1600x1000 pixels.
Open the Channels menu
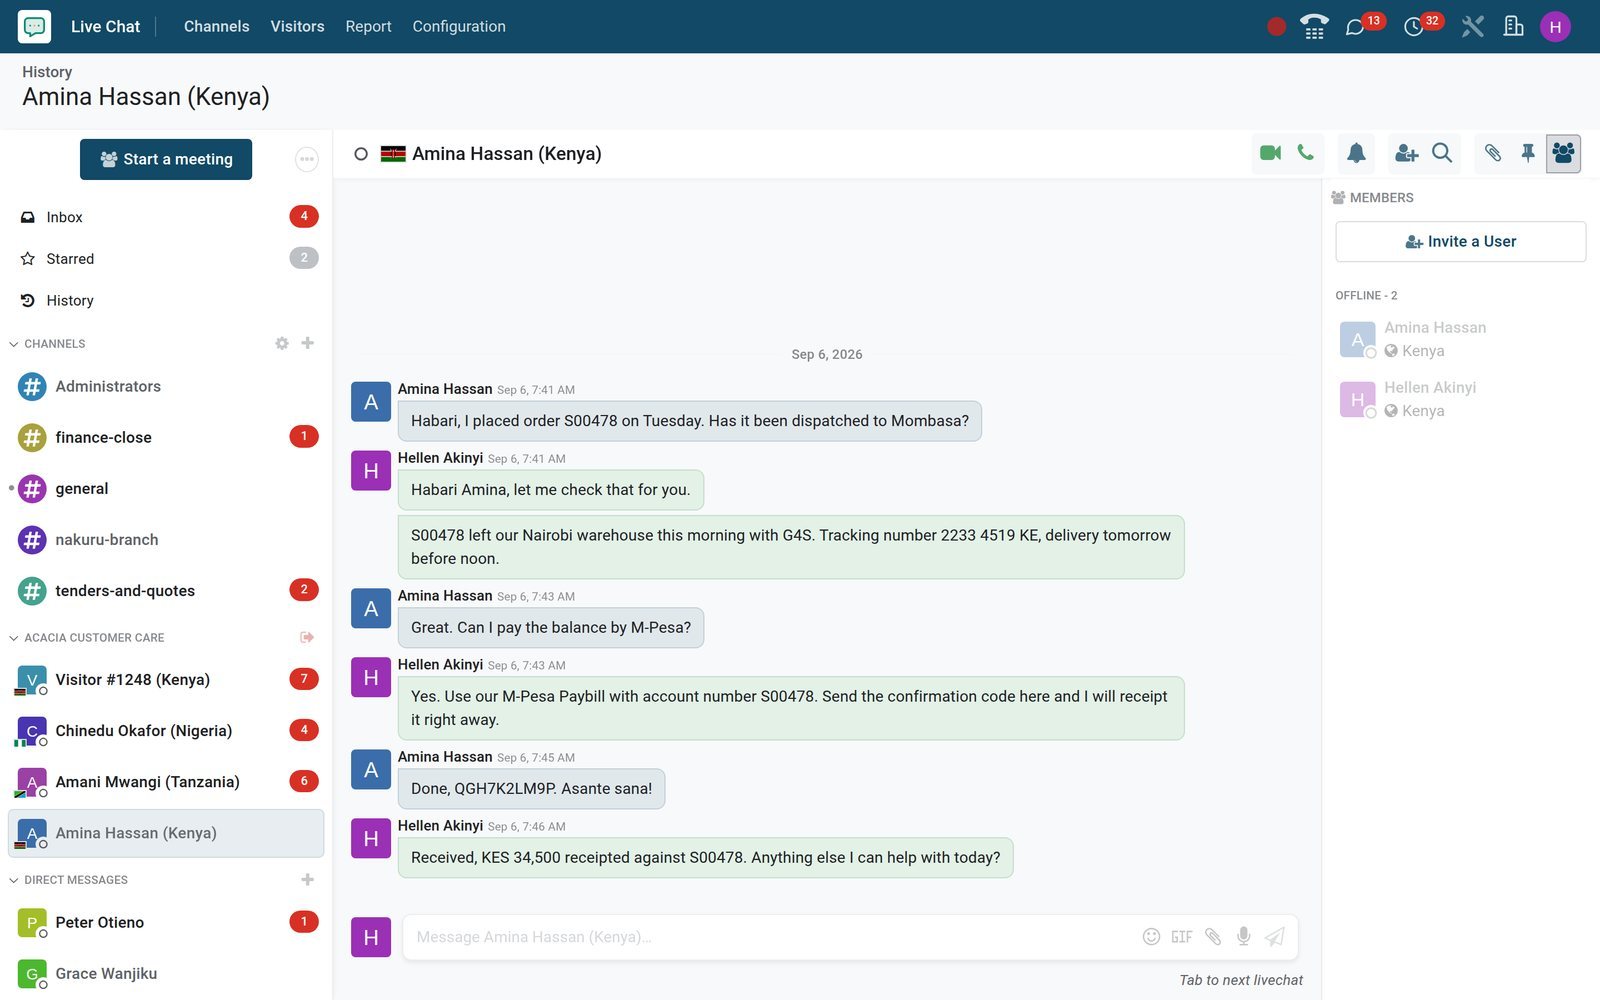coord(216,26)
